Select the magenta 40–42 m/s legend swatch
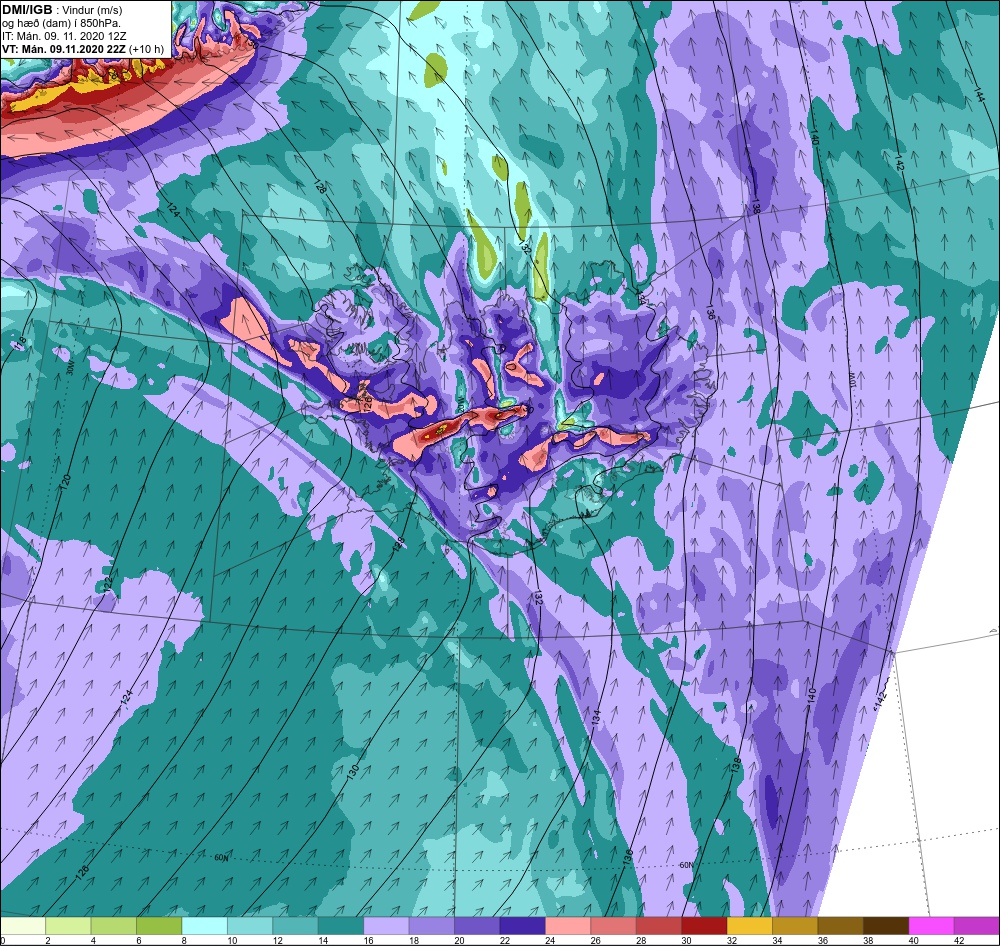This screenshot has width=1000, height=946. (x=932, y=926)
